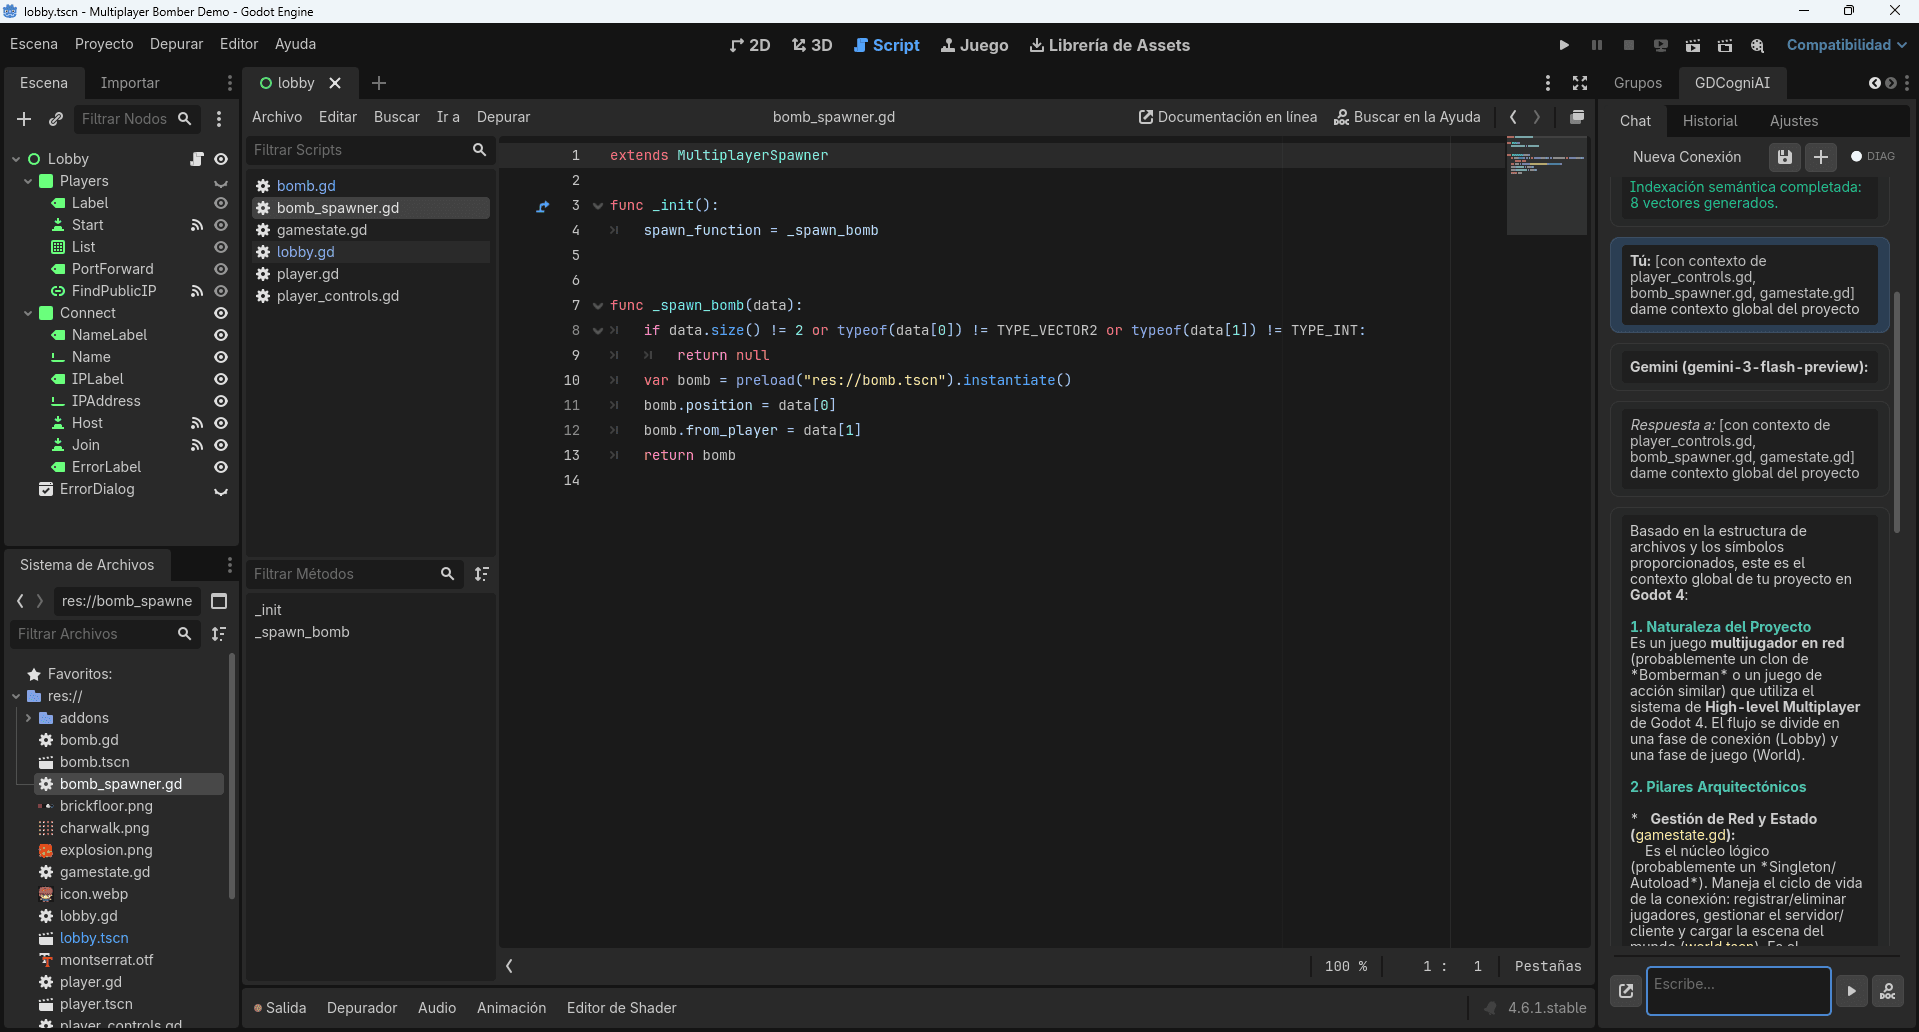Run the project with the play button
The height and width of the screenshot is (1032, 1919).
click(1564, 45)
